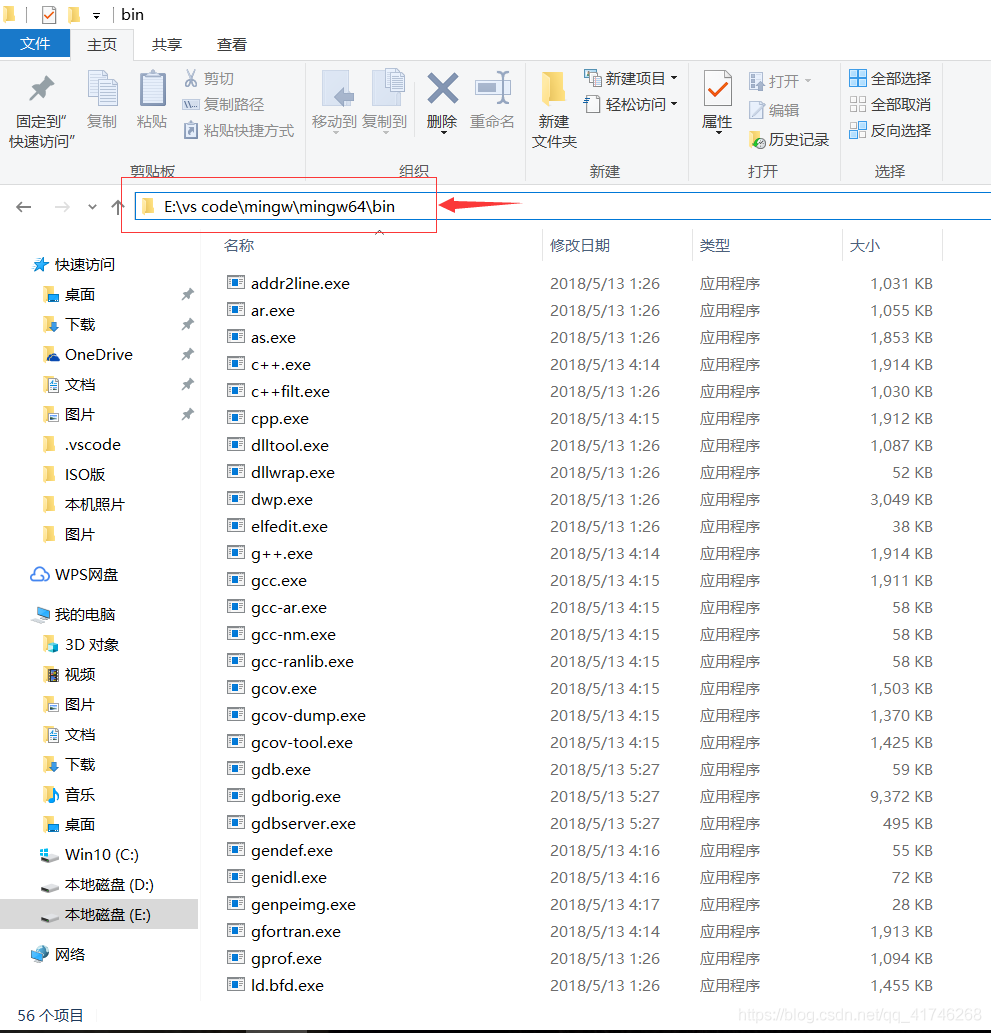
Task: Click the Rename icon
Action: click(x=493, y=88)
